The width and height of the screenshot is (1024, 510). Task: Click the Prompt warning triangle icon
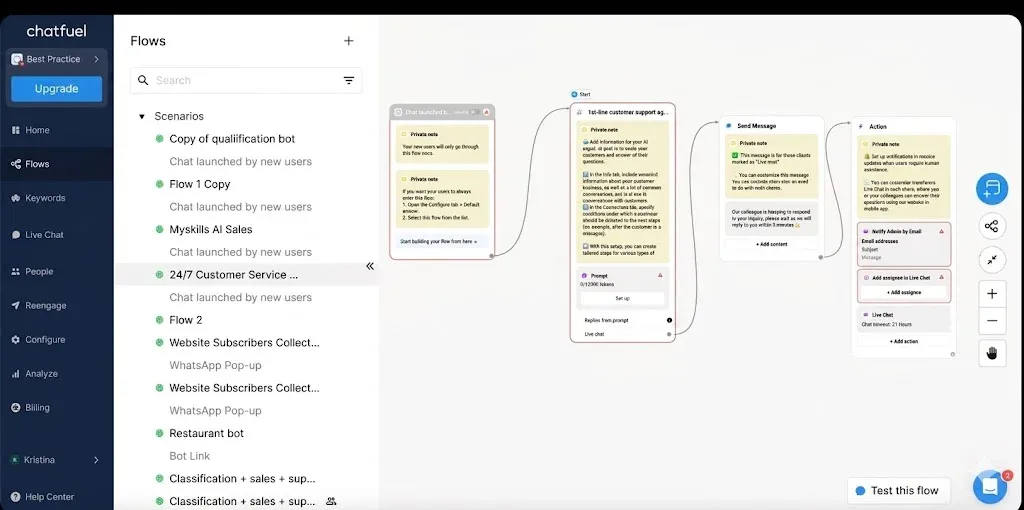click(660, 276)
